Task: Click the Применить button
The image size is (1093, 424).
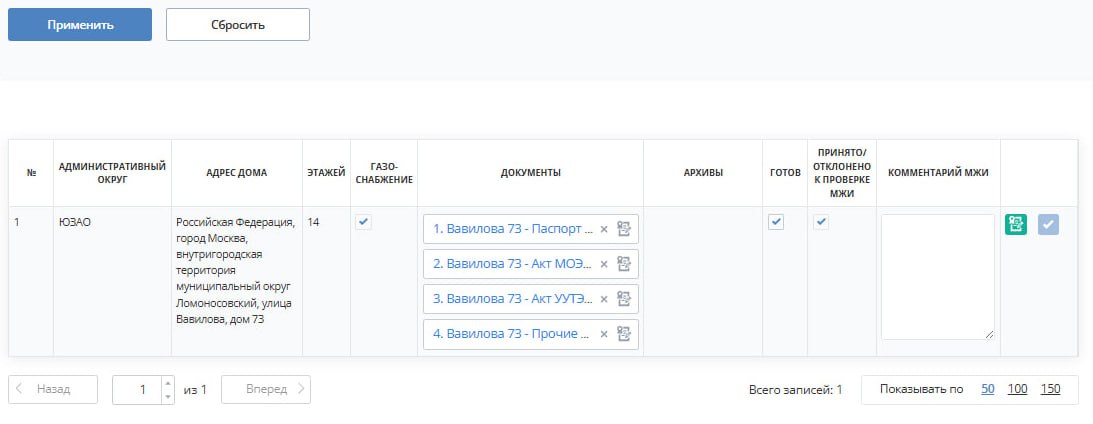Action: pos(80,24)
